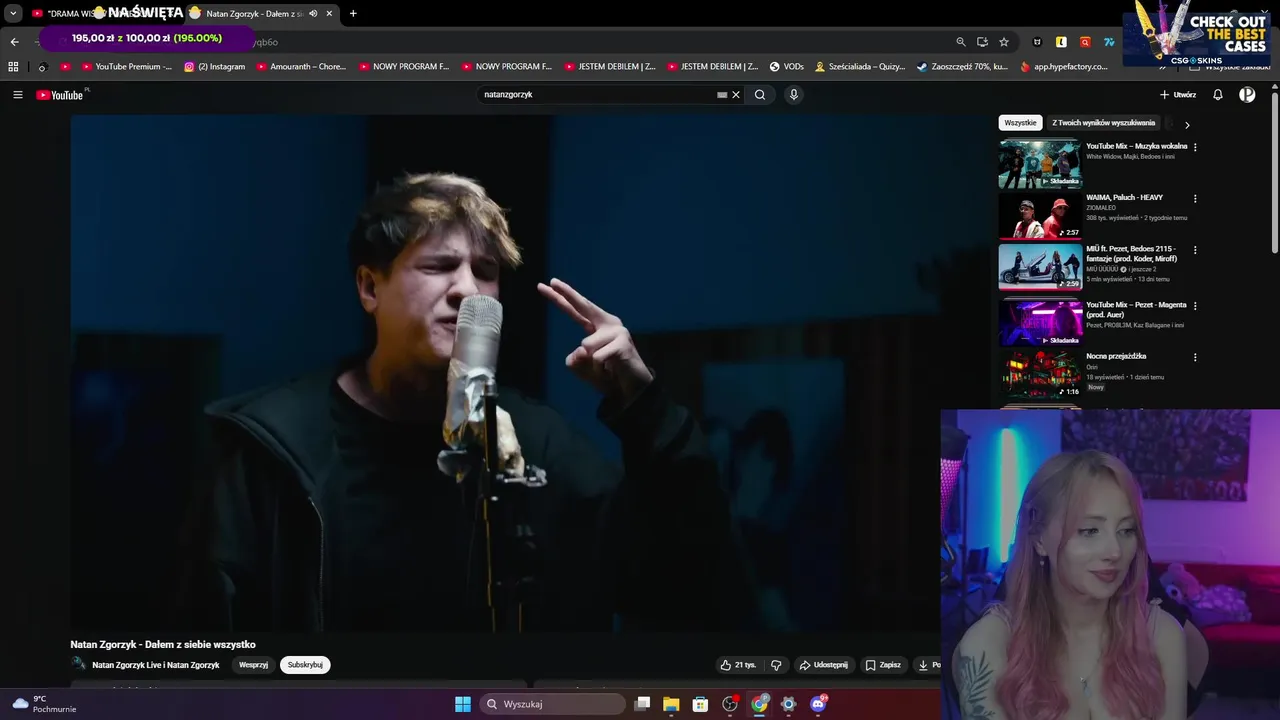1280x720 pixels.
Task: Open a new browser tab
Action: click(353, 13)
